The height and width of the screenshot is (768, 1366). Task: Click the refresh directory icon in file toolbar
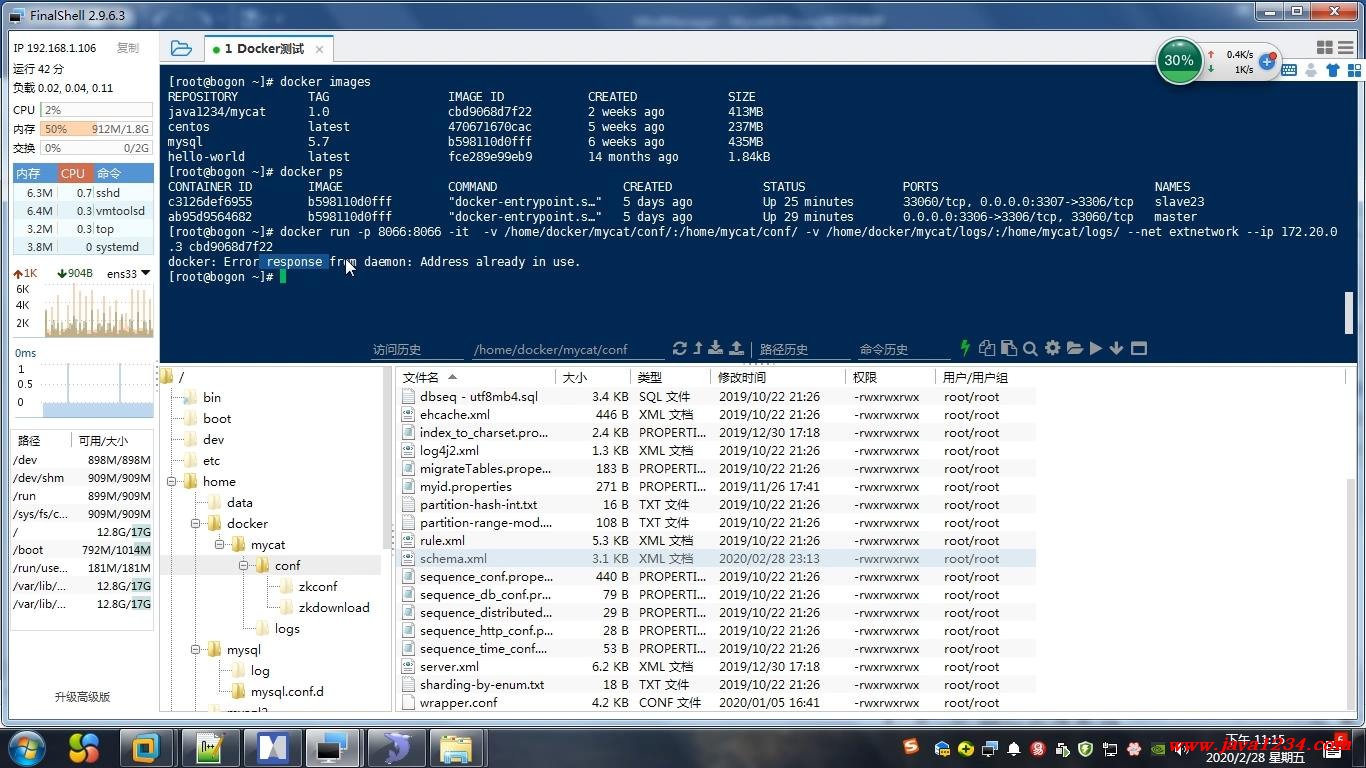[680, 348]
